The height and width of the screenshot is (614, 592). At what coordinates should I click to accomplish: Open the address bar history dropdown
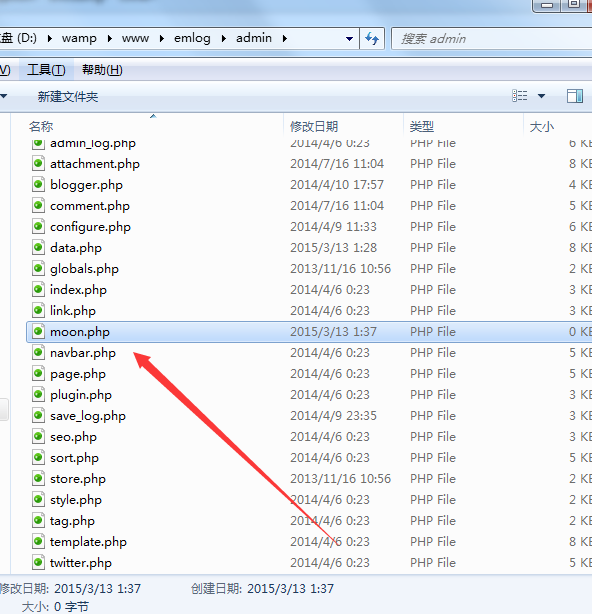[x=349, y=39]
